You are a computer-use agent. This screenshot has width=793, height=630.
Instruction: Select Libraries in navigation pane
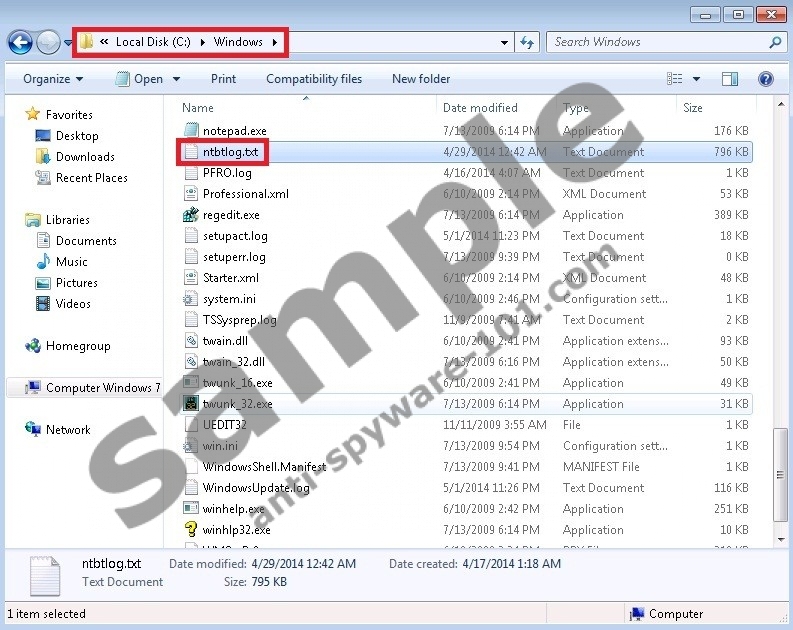[x=68, y=219]
